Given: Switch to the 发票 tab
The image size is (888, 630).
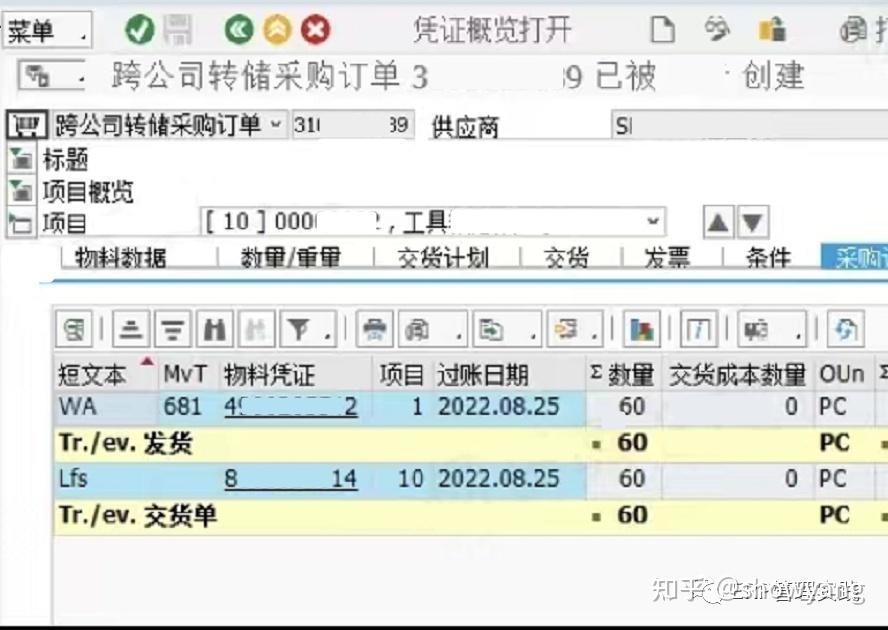Looking at the screenshot, I should coord(667,258).
